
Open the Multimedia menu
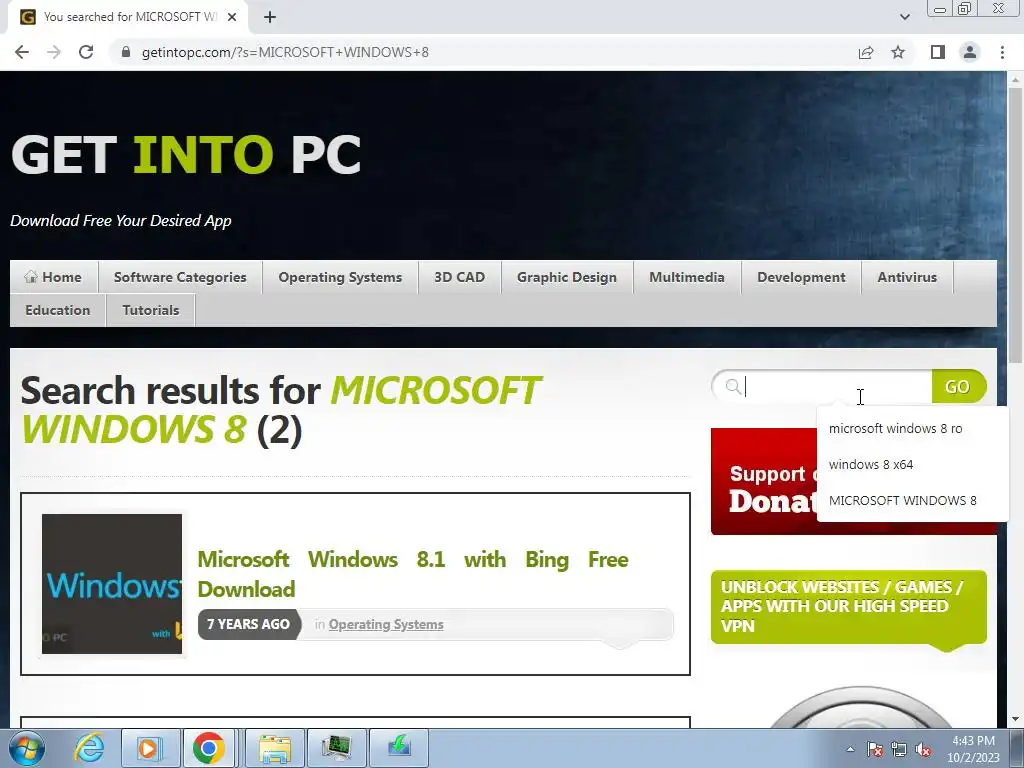[x=687, y=277]
